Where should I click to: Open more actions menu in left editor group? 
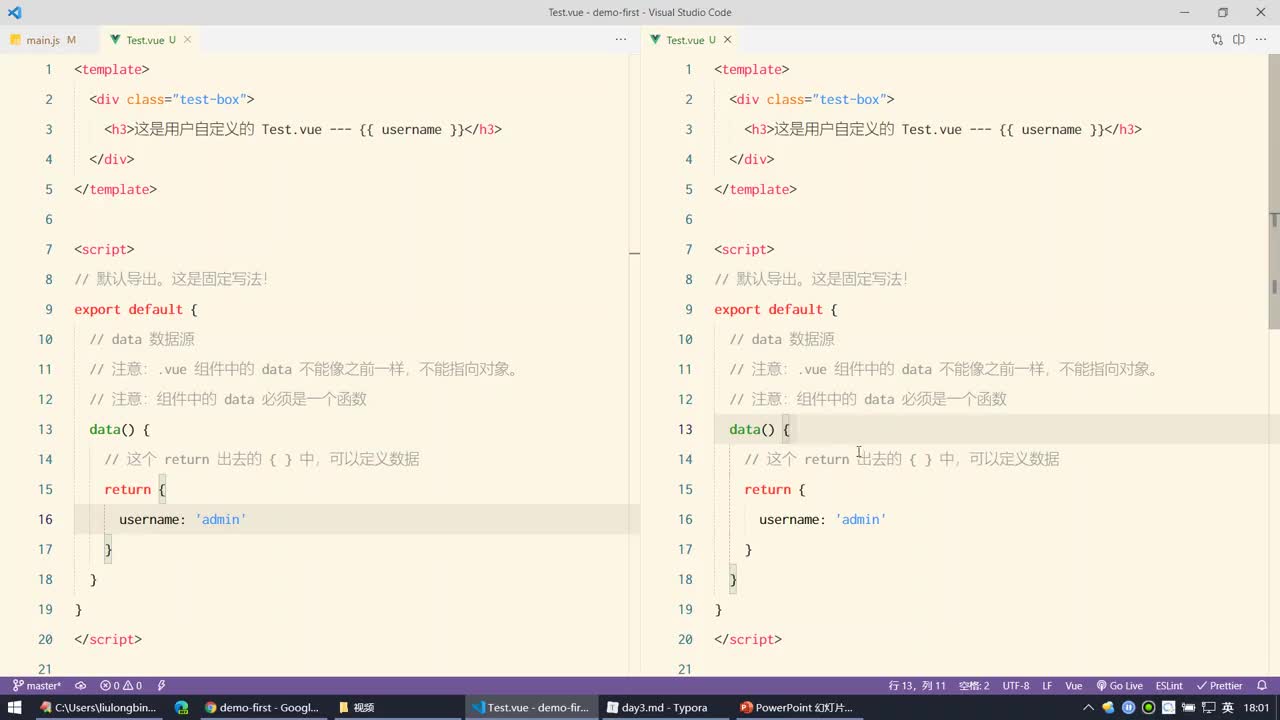(x=621, y=40)
